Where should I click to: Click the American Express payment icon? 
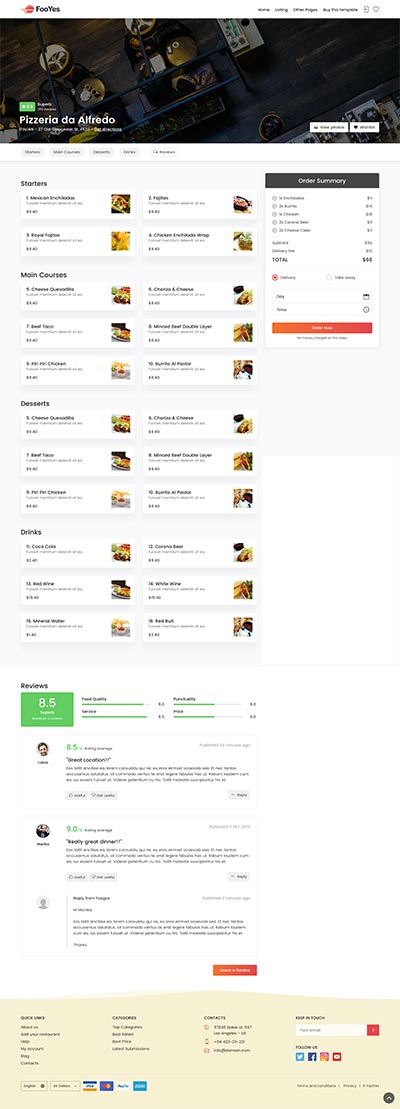pyautogui.click(x=140, y=1086)
